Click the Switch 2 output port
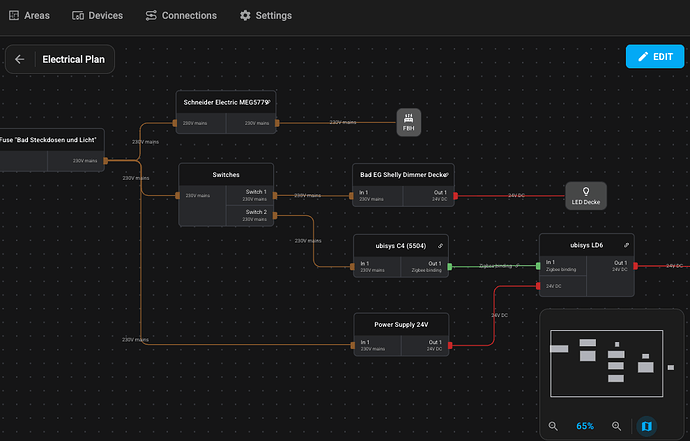This screenshot has width=690, height=441. (275, 216)
